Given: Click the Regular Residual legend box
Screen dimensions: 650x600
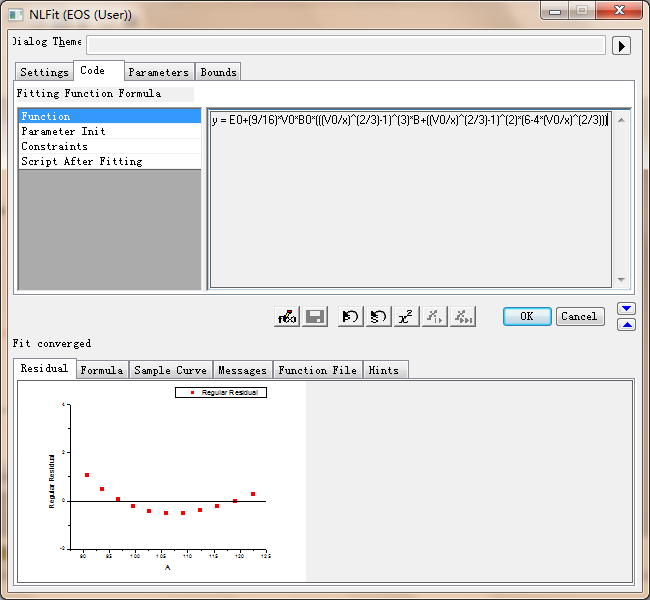Looking at the screenshot, I should pos(221,392).
